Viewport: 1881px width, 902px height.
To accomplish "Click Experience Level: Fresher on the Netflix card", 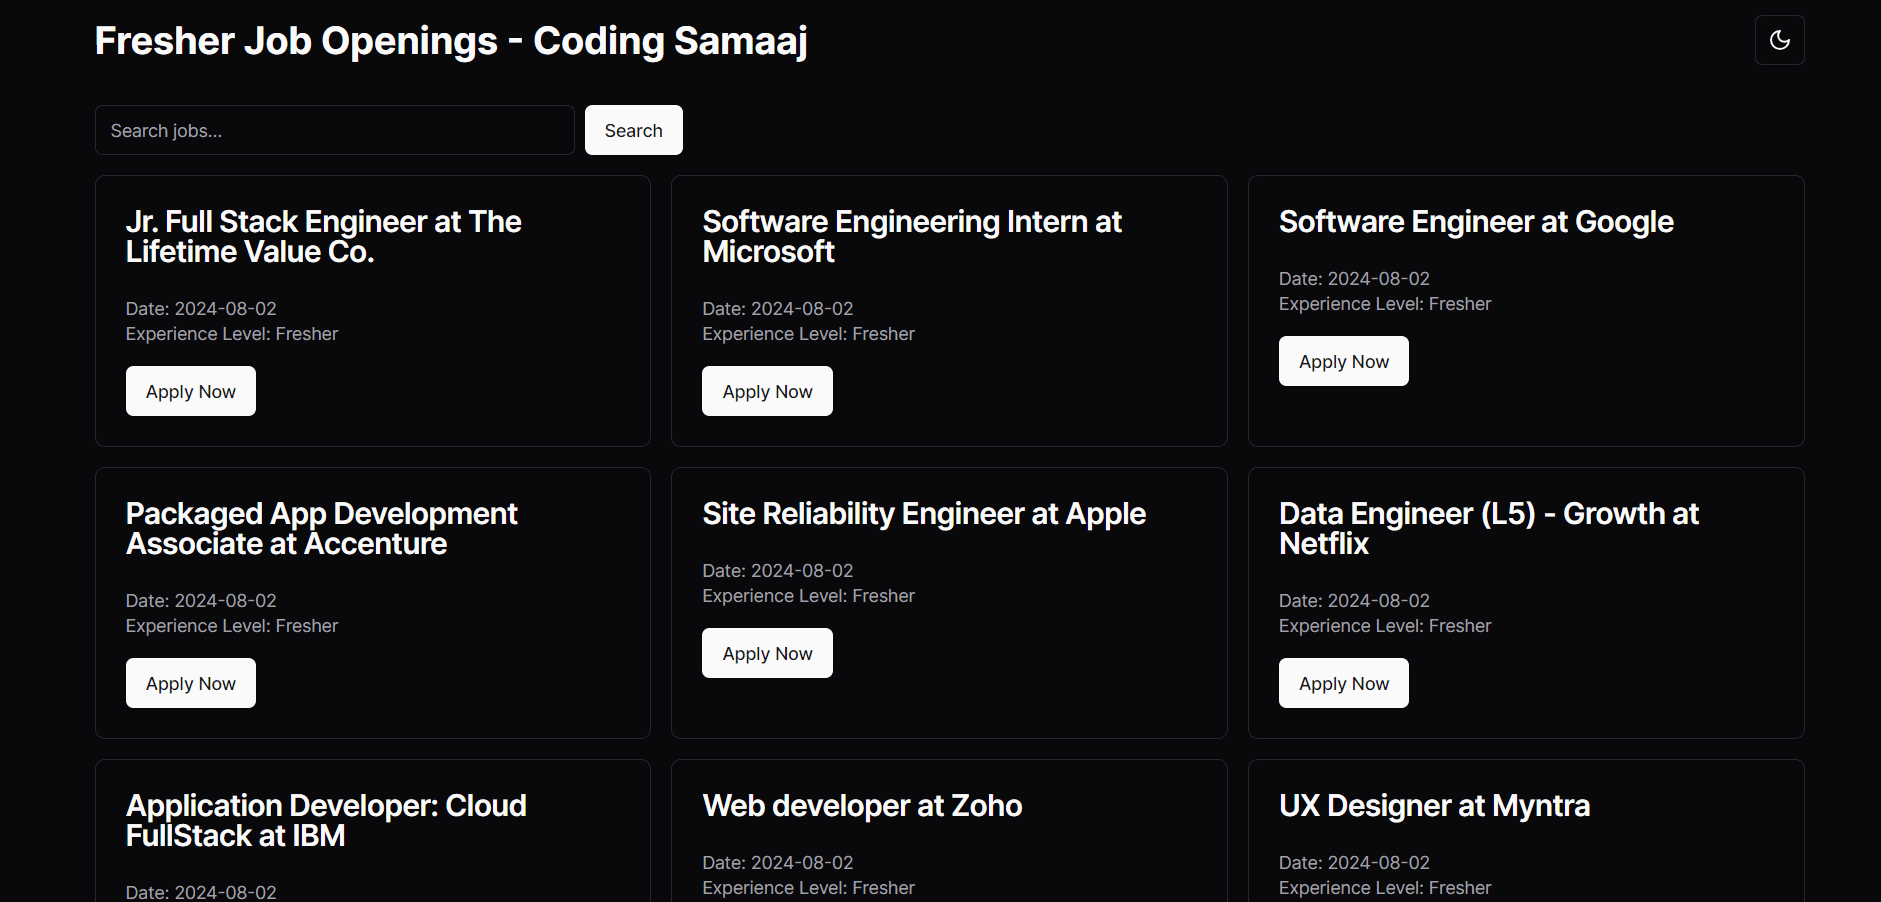I will coord(1385,626).
